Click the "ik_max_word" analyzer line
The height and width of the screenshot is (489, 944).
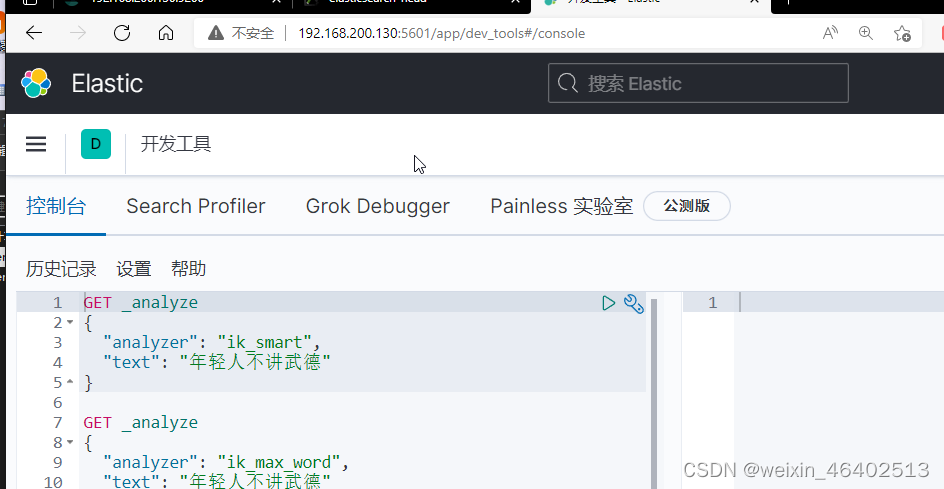click(226, 462)
